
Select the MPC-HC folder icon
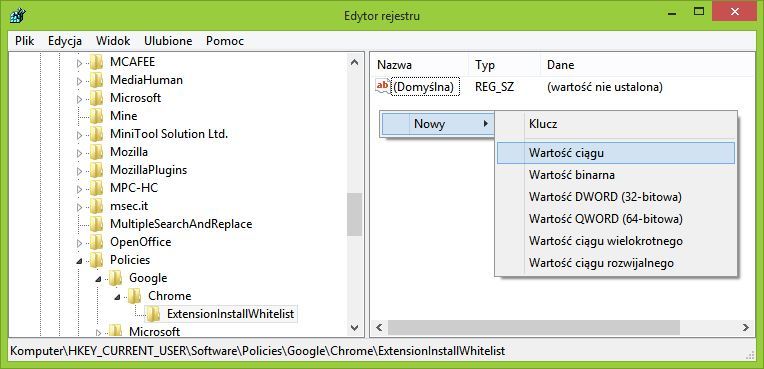click(96, 188)
